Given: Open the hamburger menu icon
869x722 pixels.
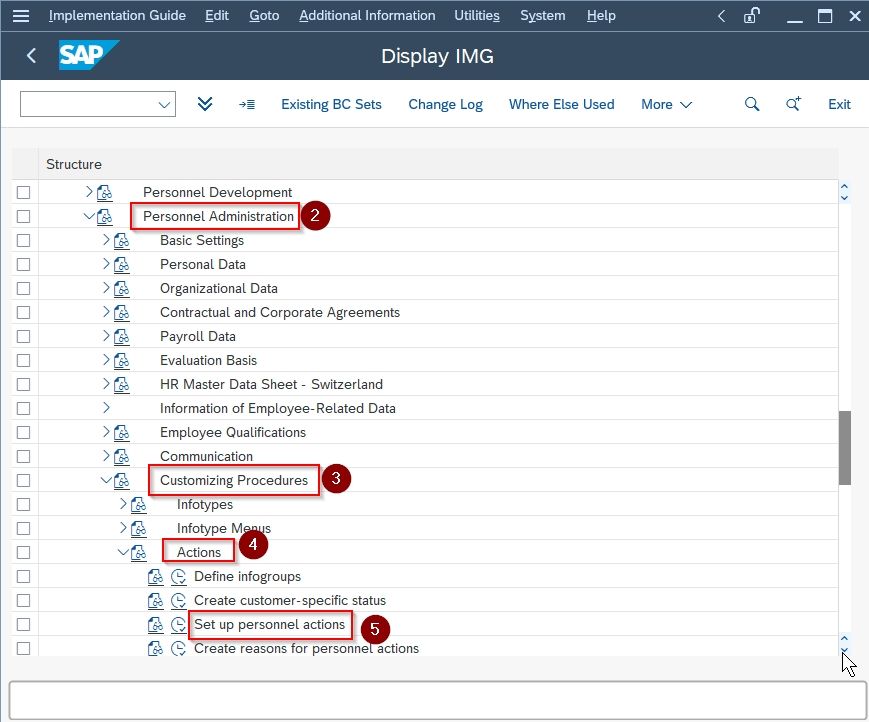Looking at the screenshot, I should pos(21,16).
